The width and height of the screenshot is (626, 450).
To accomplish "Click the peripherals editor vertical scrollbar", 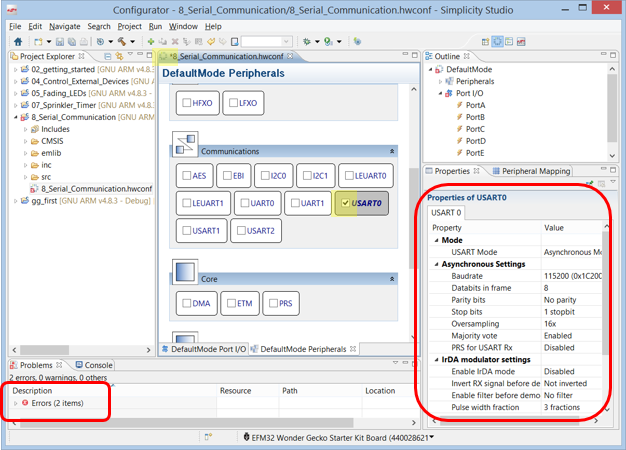I will (414, 218).
